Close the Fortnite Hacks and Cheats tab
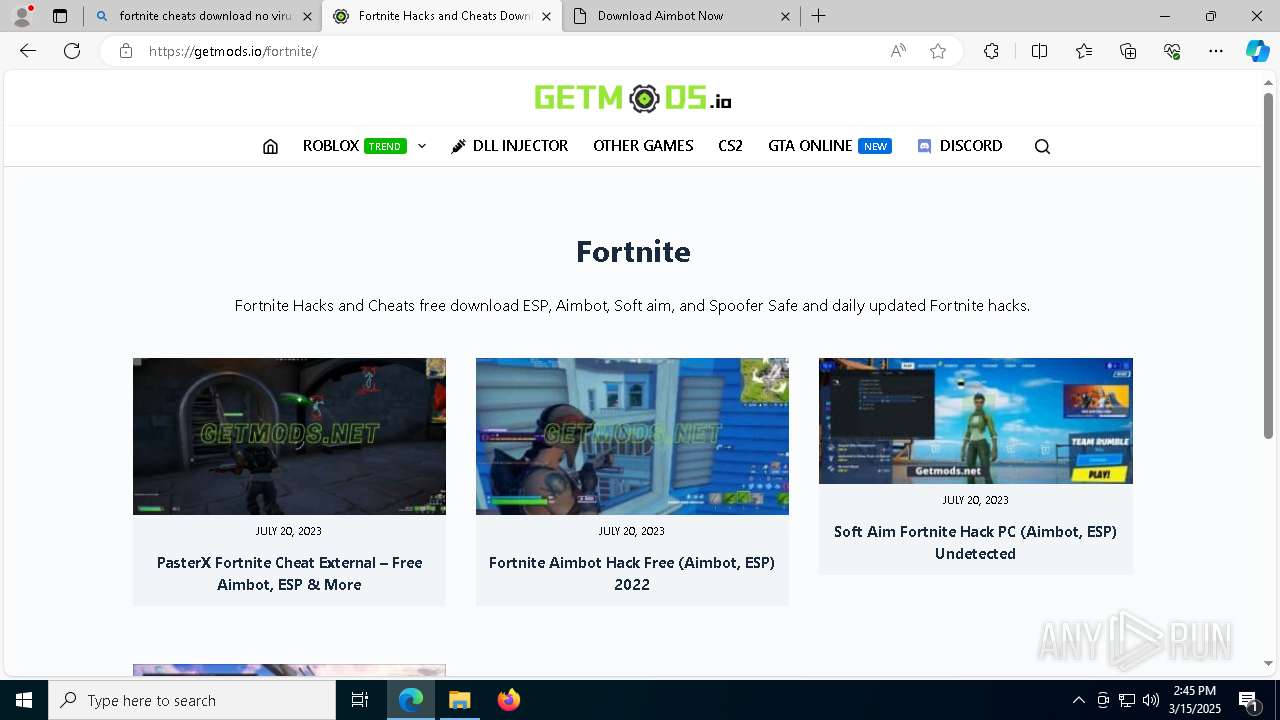Viewport: 1280px width, 720px height. point(546,16)
